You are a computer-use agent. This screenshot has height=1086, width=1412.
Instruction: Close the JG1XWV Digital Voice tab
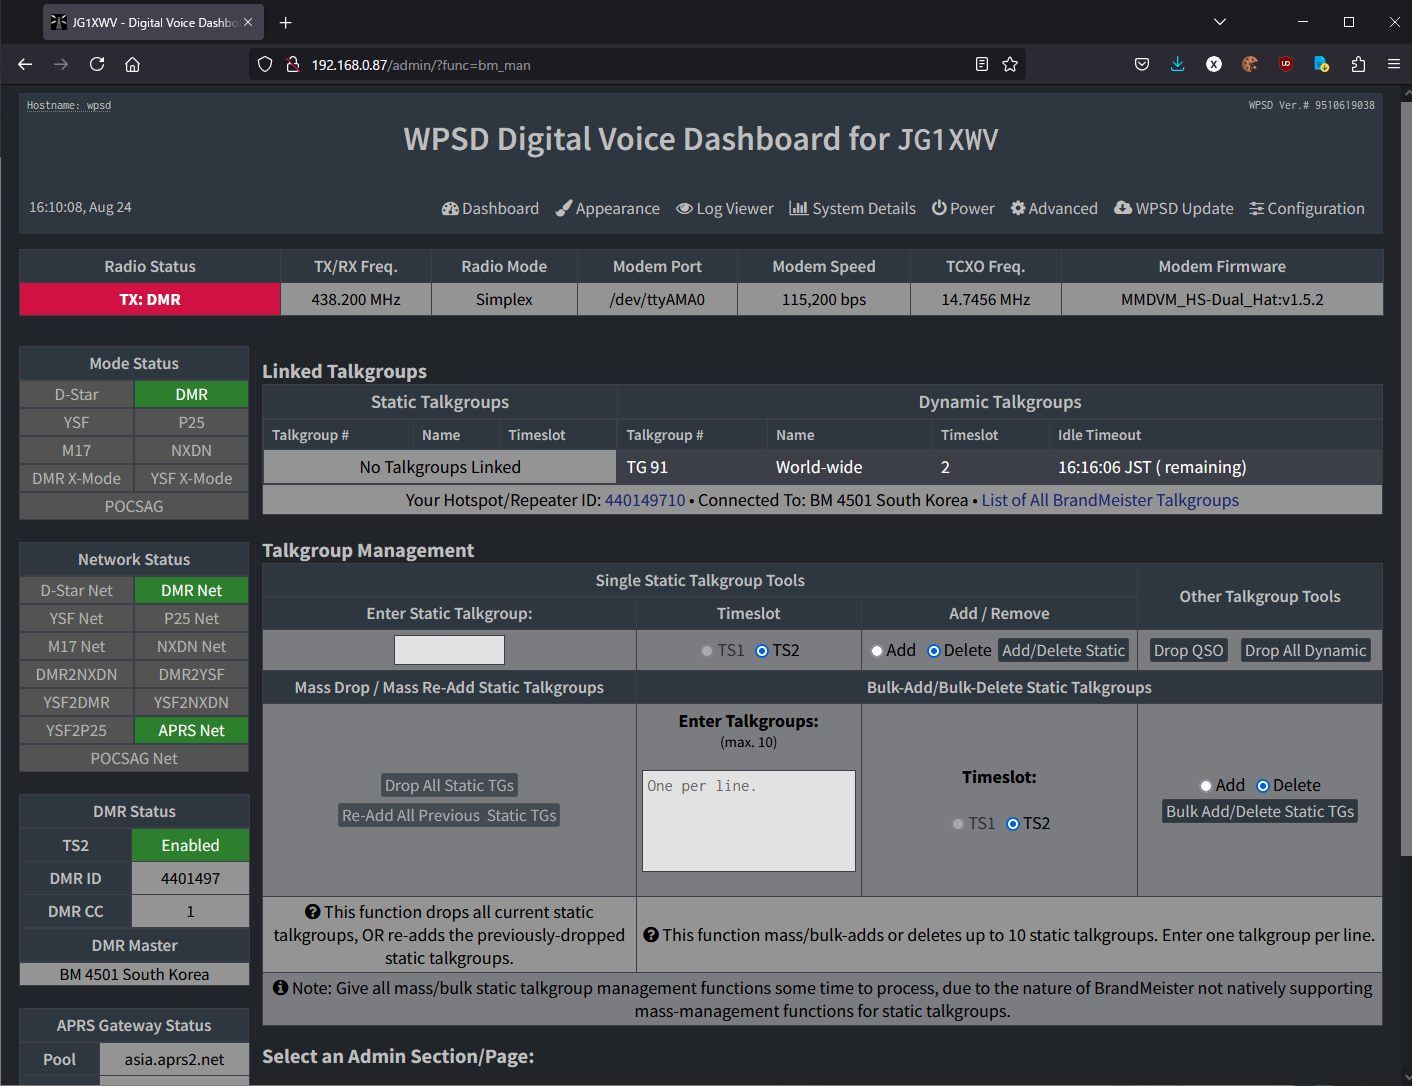click(248, 22)
